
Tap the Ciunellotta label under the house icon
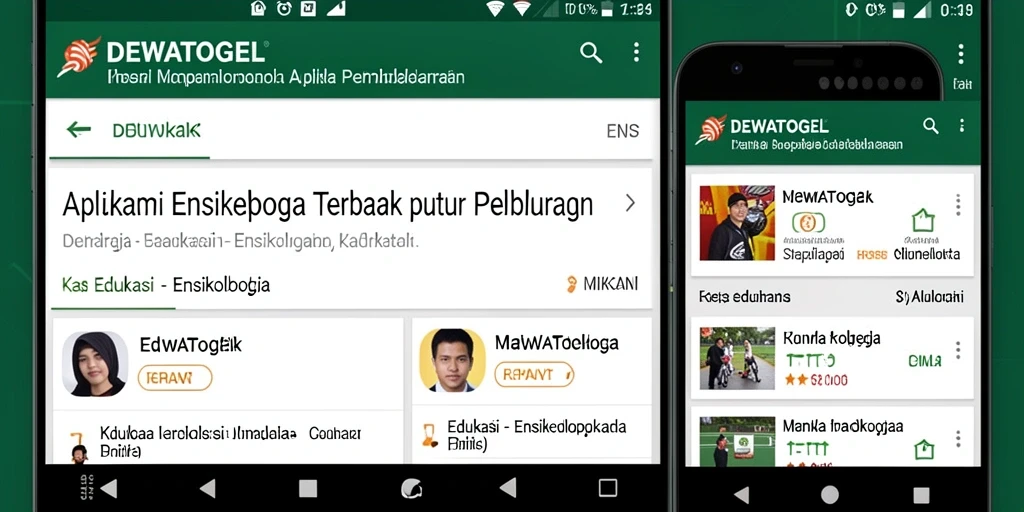coord(927,254)
